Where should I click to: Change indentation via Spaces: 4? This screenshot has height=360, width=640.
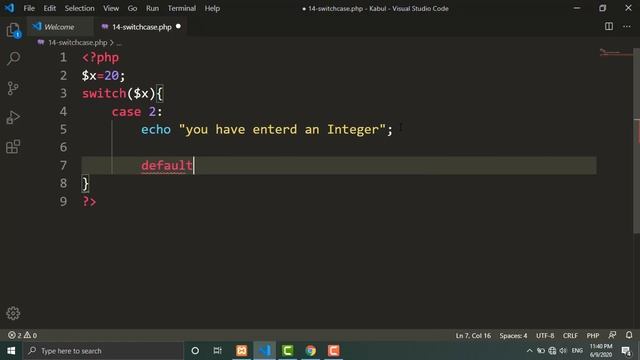513,336
